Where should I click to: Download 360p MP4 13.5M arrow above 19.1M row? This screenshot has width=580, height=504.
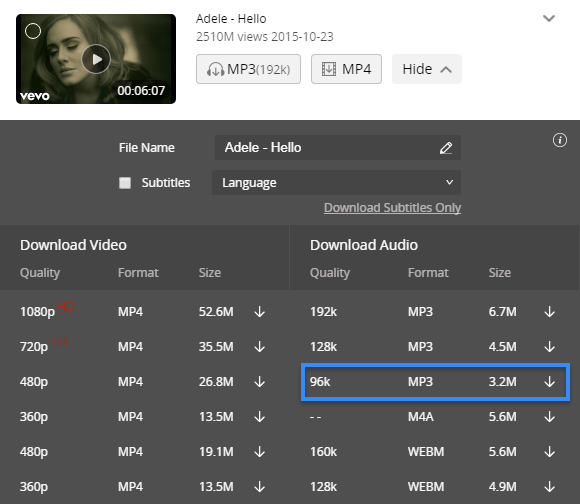pos(260,417)
